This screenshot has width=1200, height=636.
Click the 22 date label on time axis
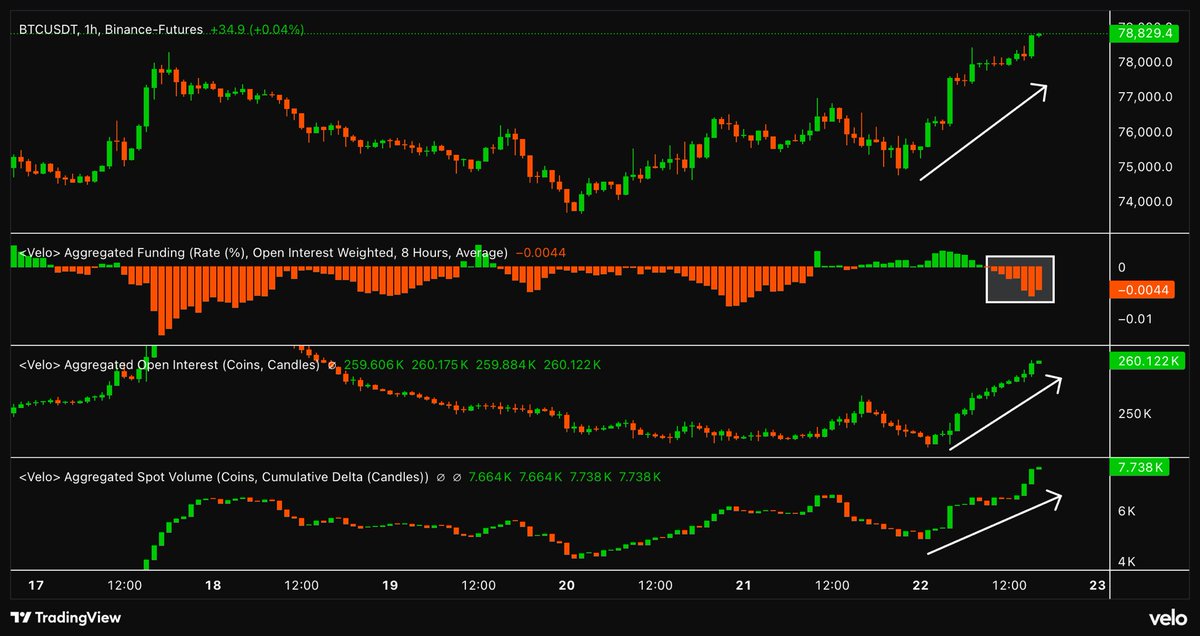coord(921,586)
